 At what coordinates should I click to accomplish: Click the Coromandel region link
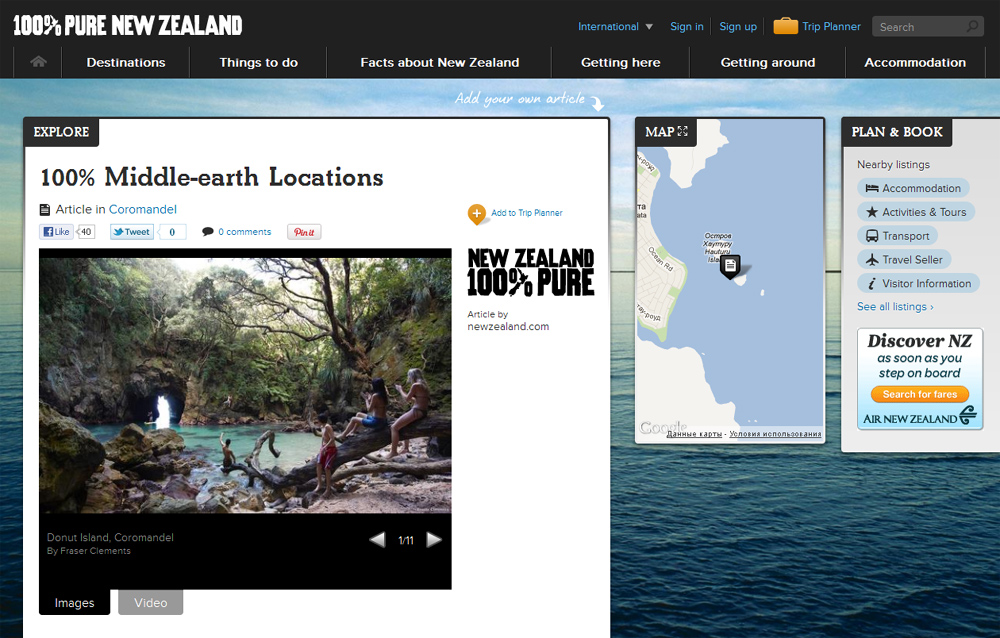pyautogui.click(x=143, y=209)
